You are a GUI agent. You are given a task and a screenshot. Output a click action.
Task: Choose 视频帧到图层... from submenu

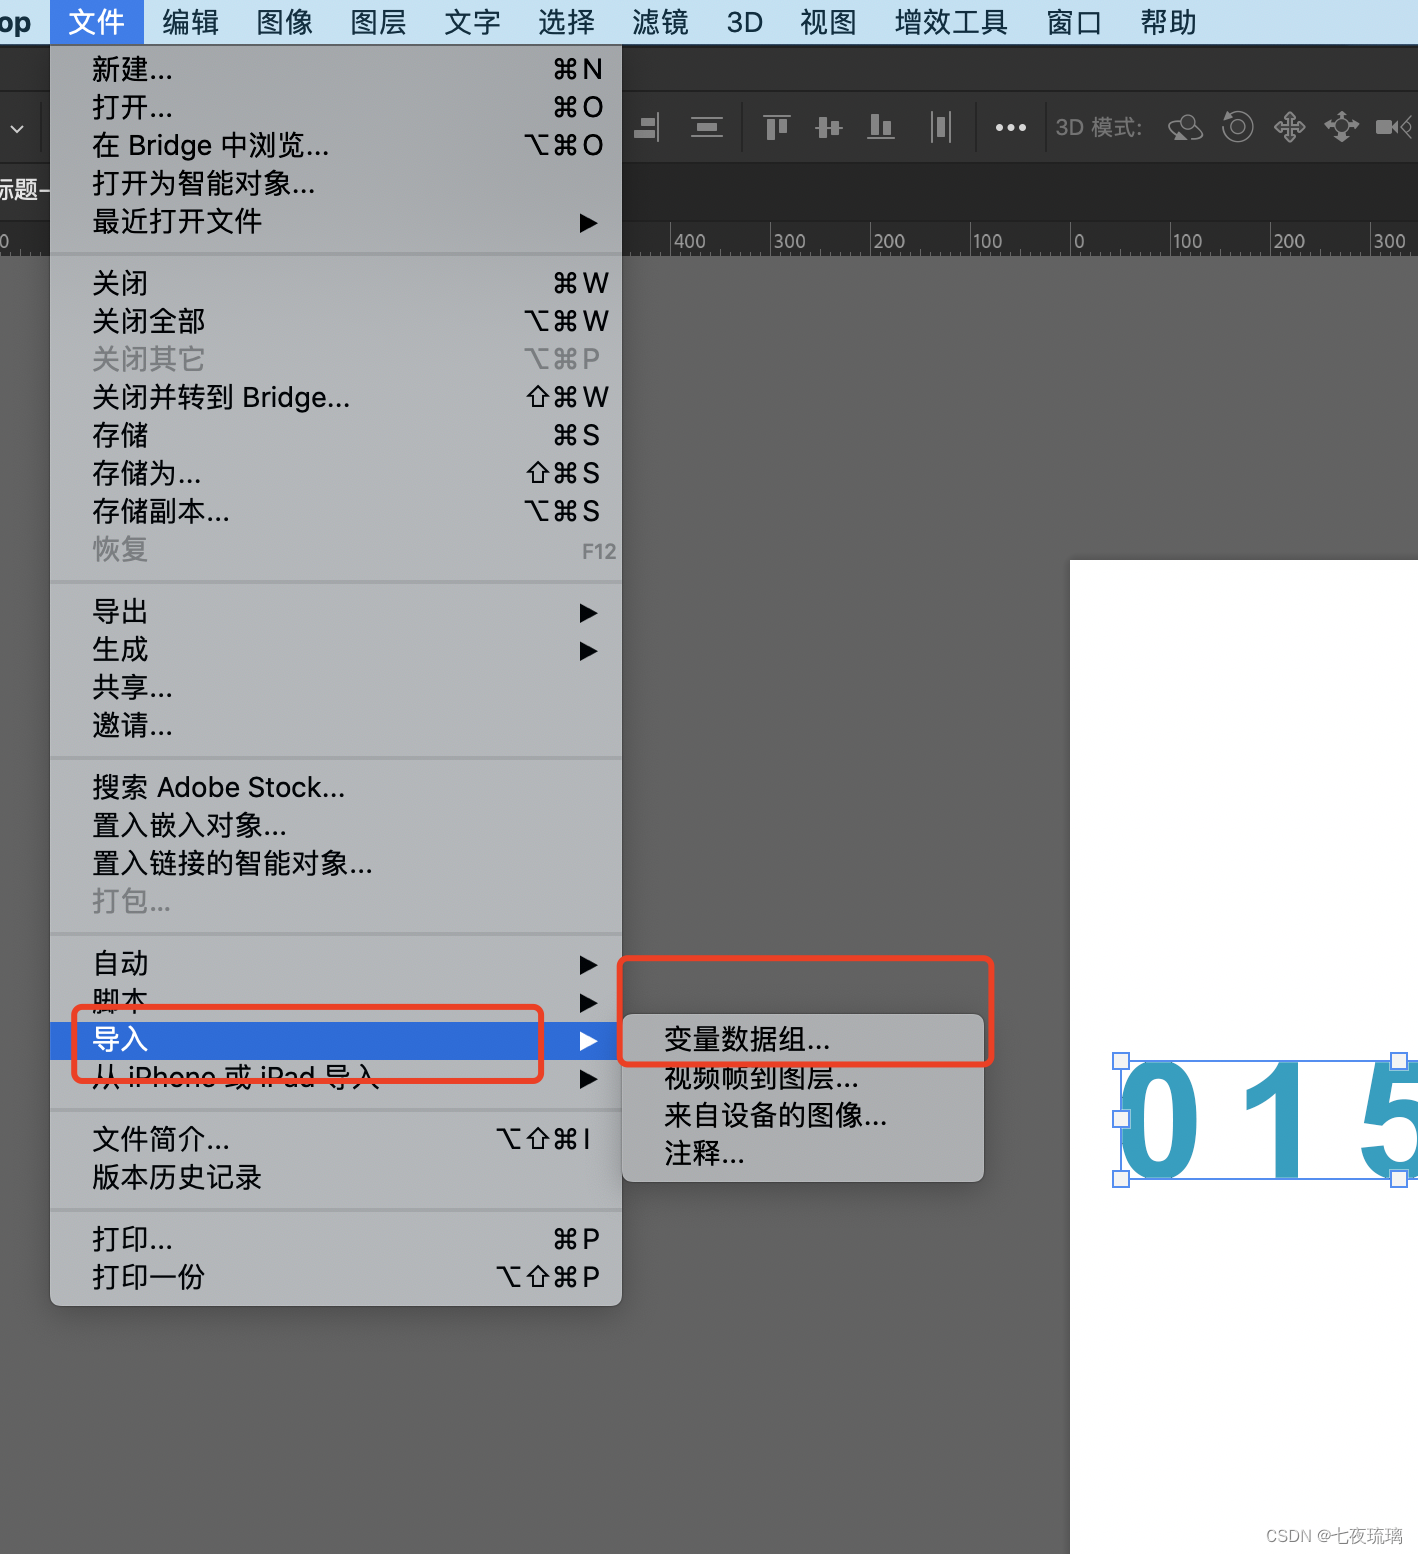[803, 1078]
